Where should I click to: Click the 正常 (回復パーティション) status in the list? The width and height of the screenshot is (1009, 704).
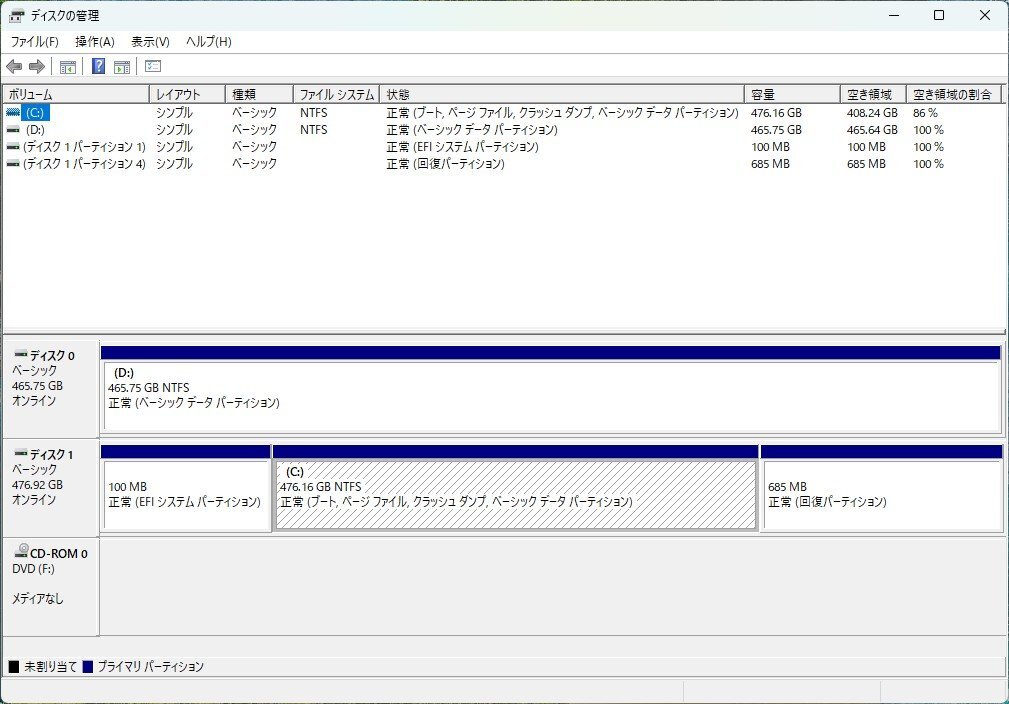tap(445, 163)
